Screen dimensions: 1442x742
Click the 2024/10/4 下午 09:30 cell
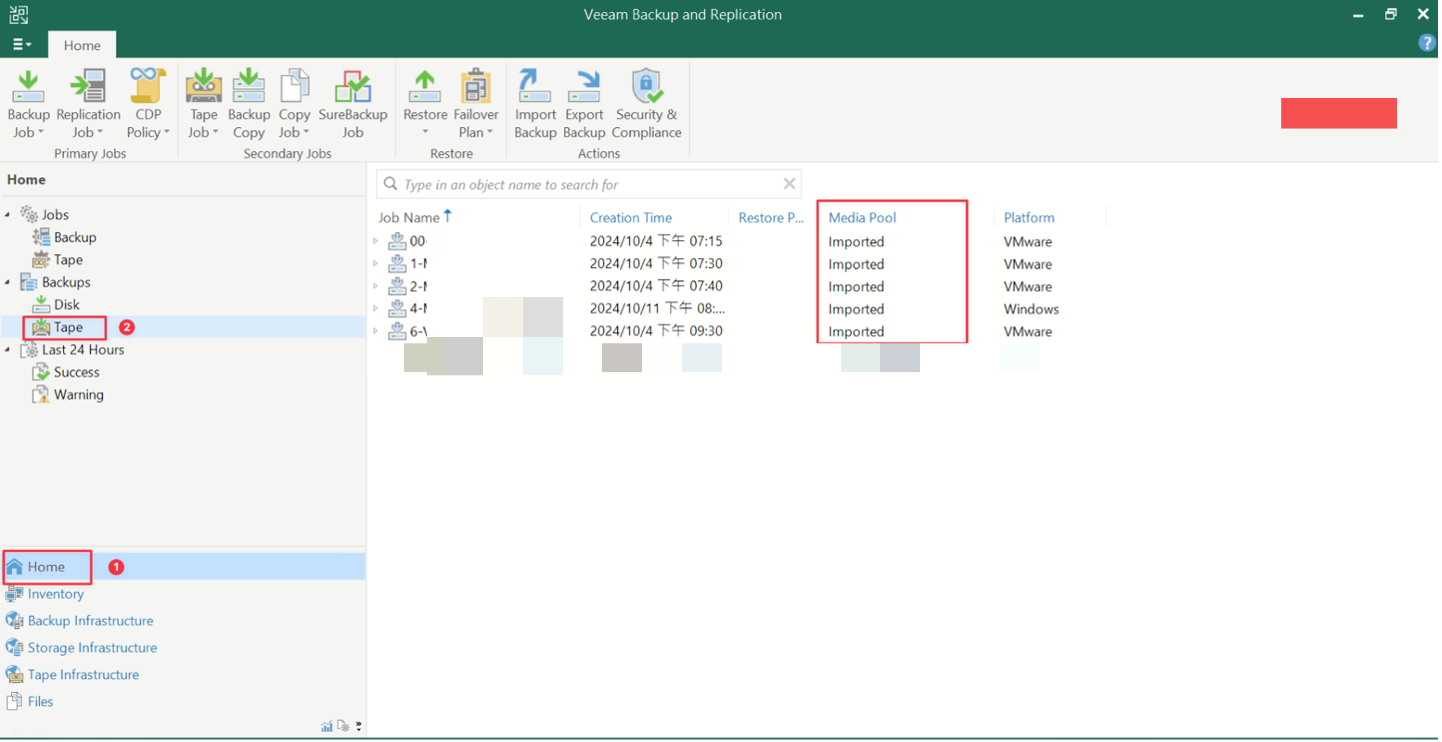click(656, 331)
